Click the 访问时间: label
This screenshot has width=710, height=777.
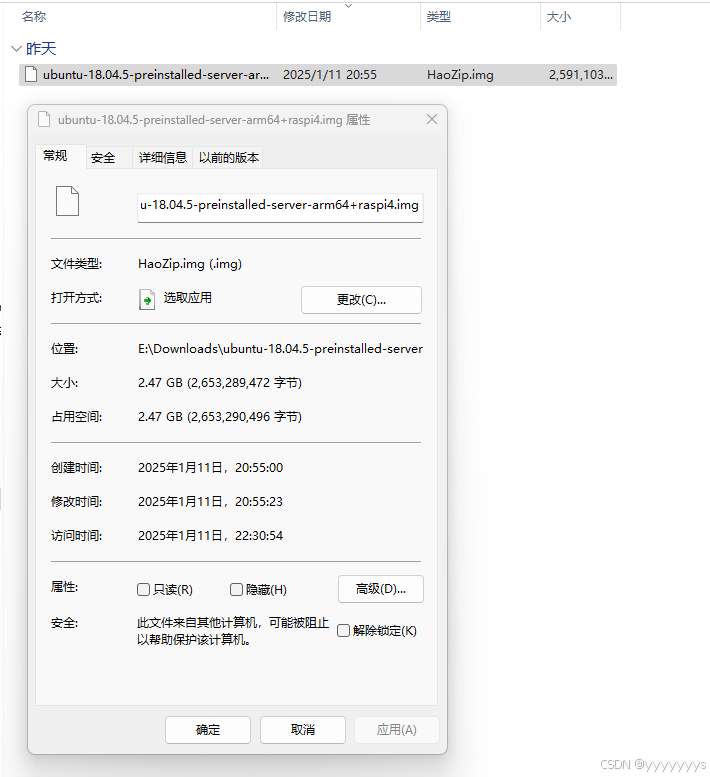(x=76, y=536)
